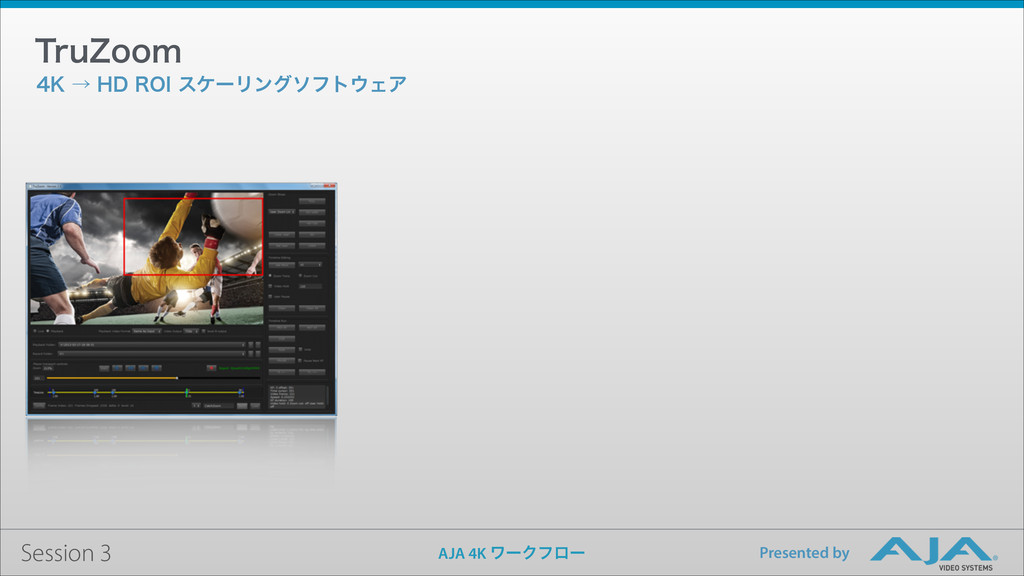Click the AJA Video Systems logo
The width and height of the screenshot is (1024, 576).
934,554
